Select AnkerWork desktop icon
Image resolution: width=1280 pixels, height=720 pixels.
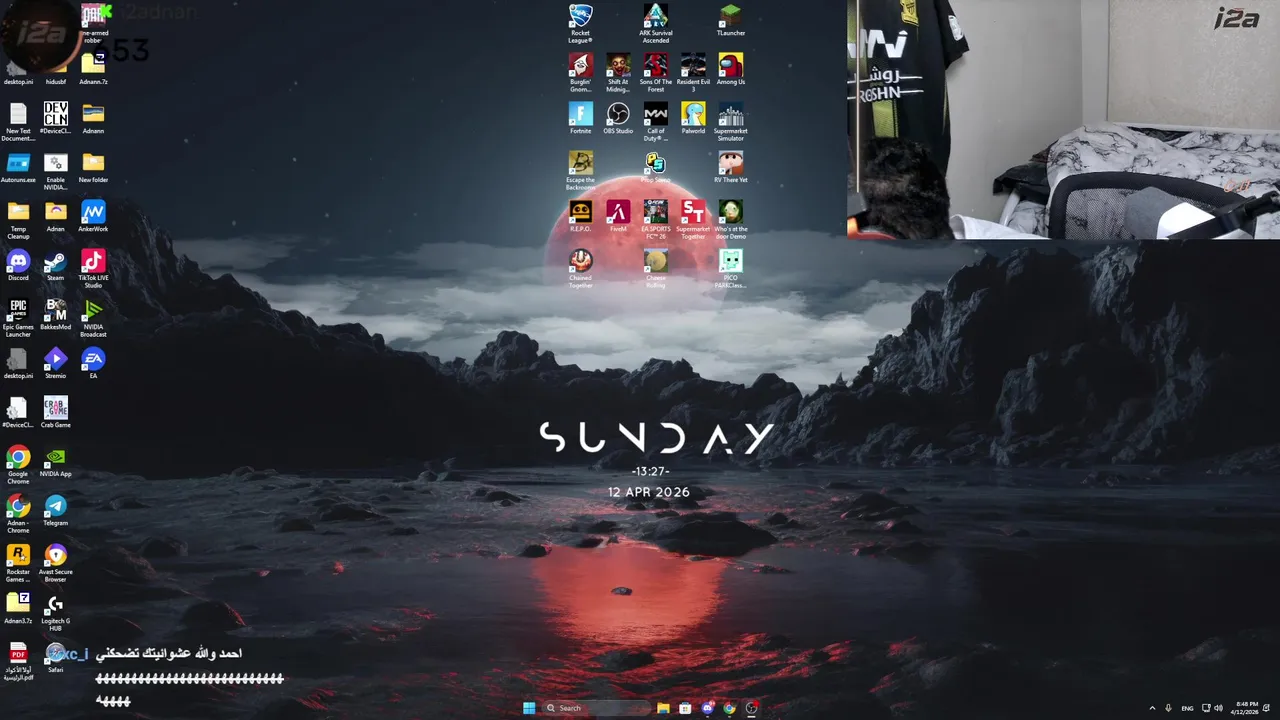93,216
